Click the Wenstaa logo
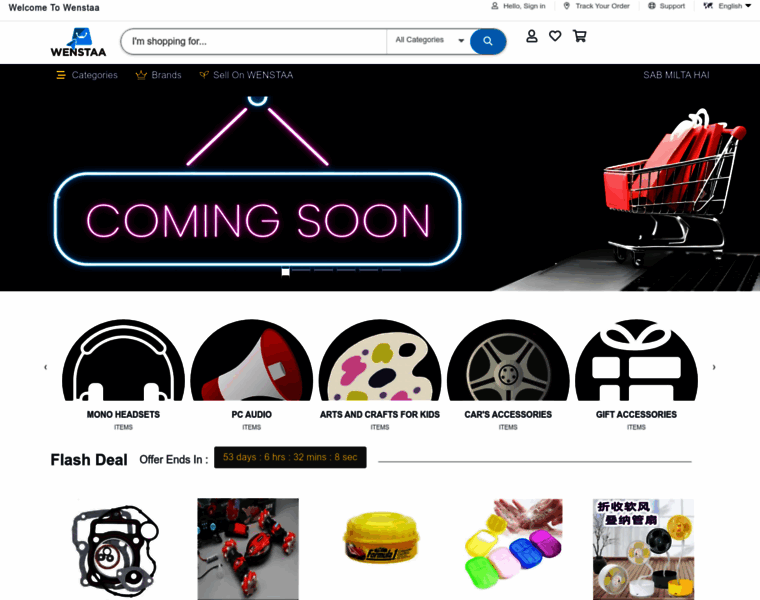The height and width of the screenshot is (600, 760). 78,43
